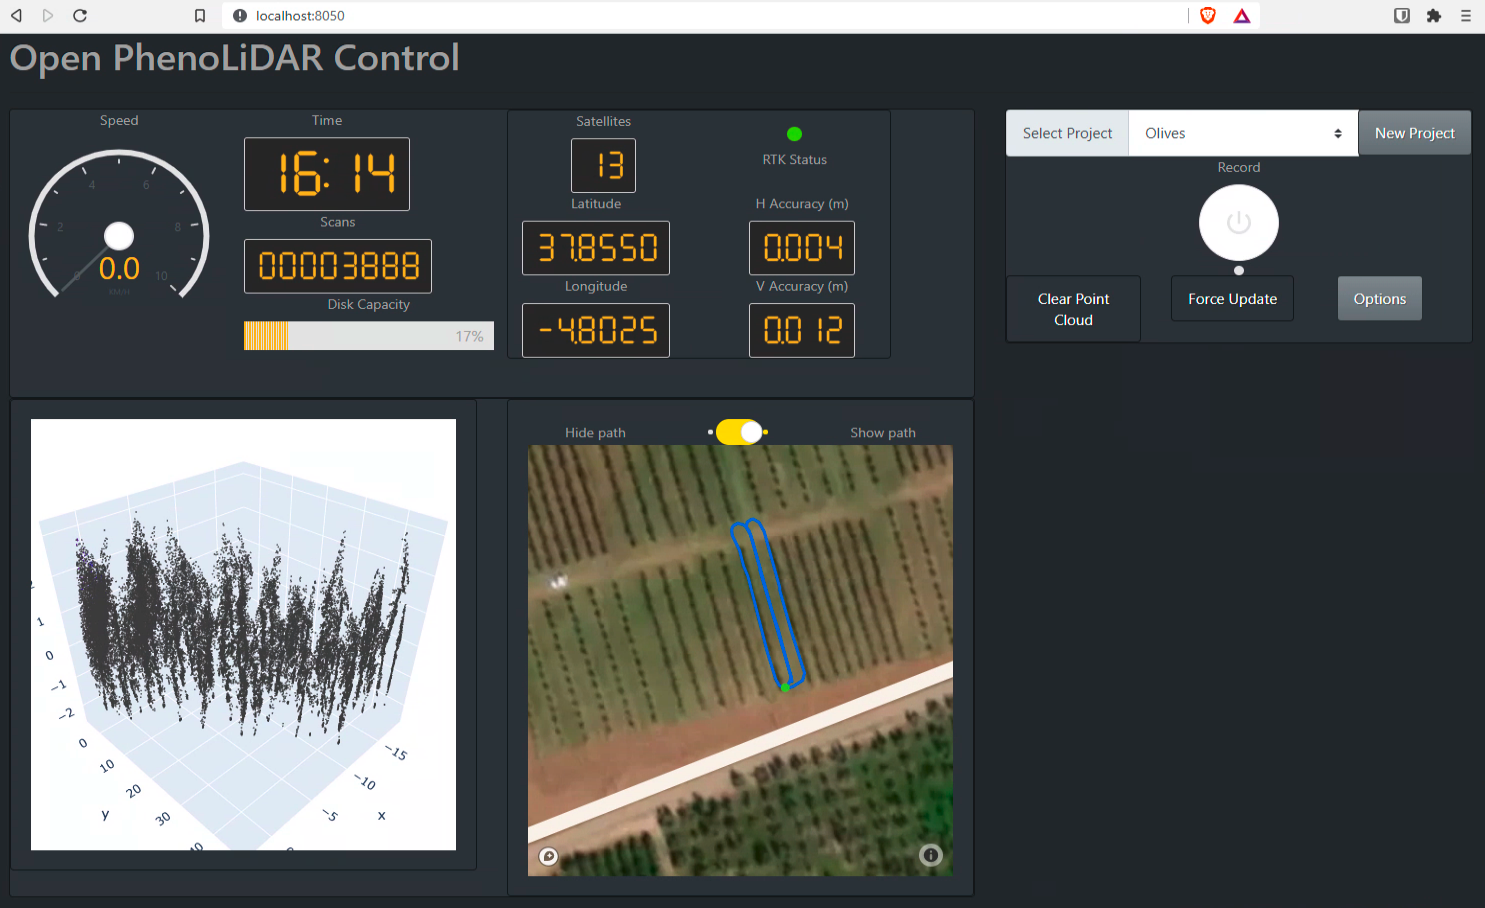Click the 0.0 speed readout
1485x908 pixels.
tap(119, 268)
